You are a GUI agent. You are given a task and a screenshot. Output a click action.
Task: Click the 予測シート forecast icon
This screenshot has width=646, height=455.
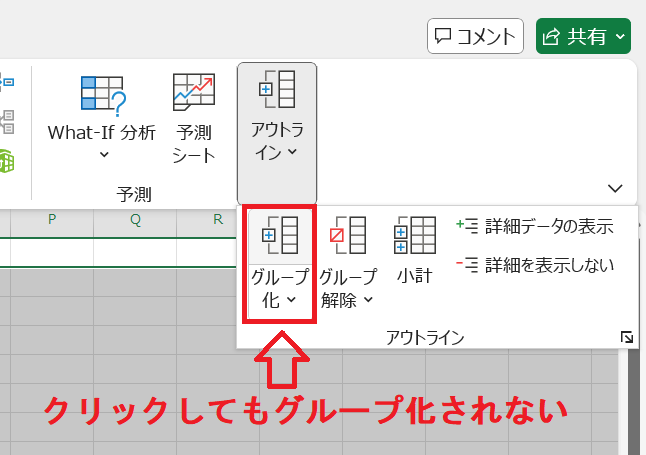194,92
